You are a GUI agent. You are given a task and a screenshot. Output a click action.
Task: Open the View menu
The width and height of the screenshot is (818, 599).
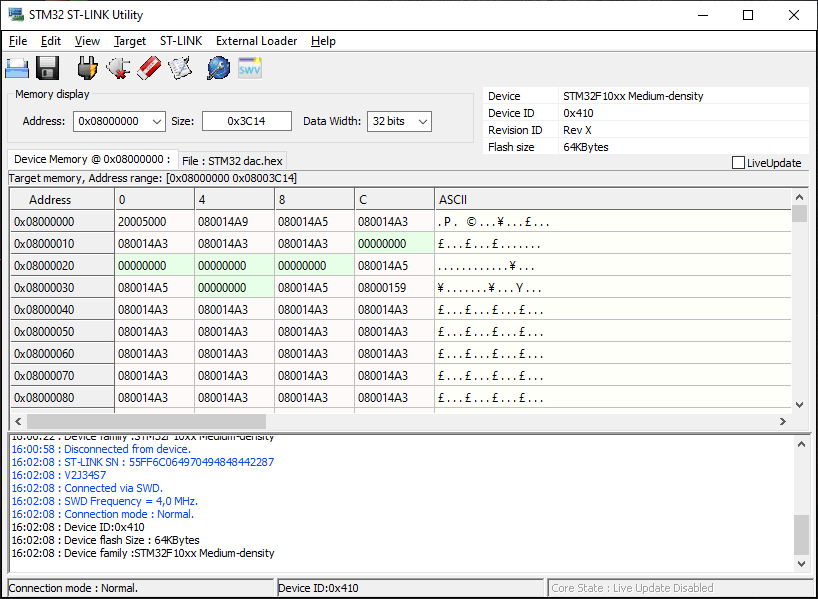[x=87, y=41]
